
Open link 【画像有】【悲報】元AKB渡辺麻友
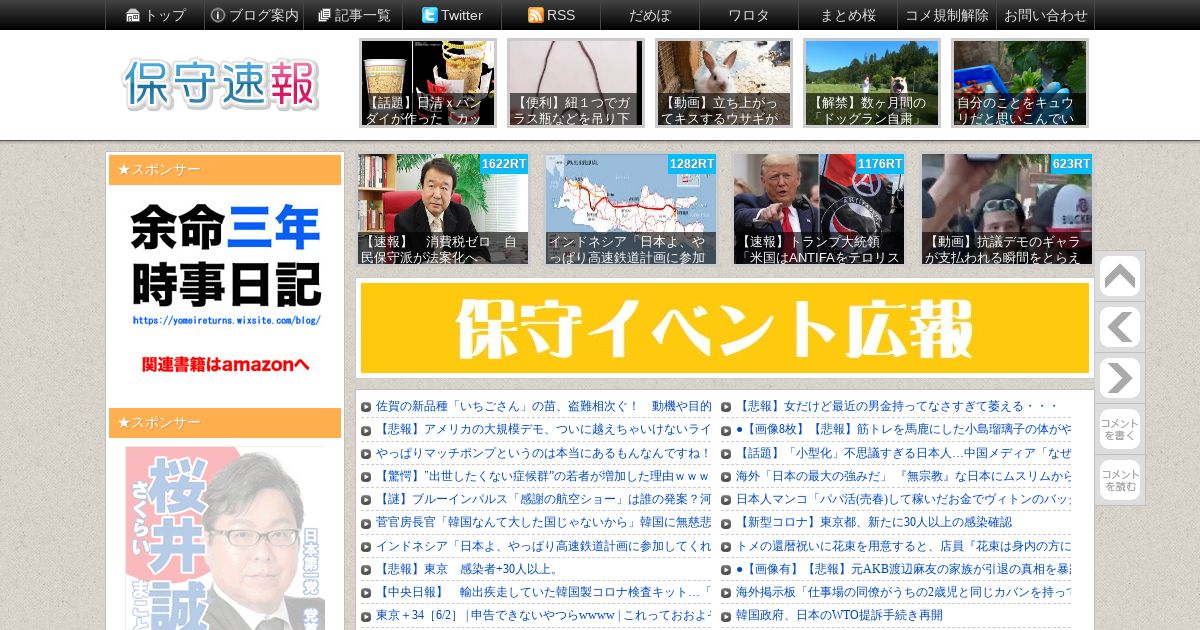coord(903,569)
